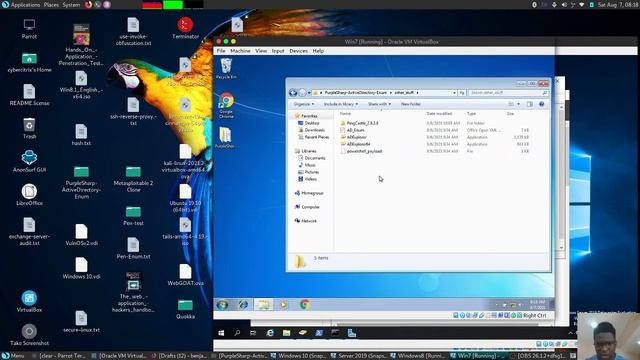Viewport: 640px width, 360px height.
Task: Open the Share with dropdown
Action: (379, 104)
